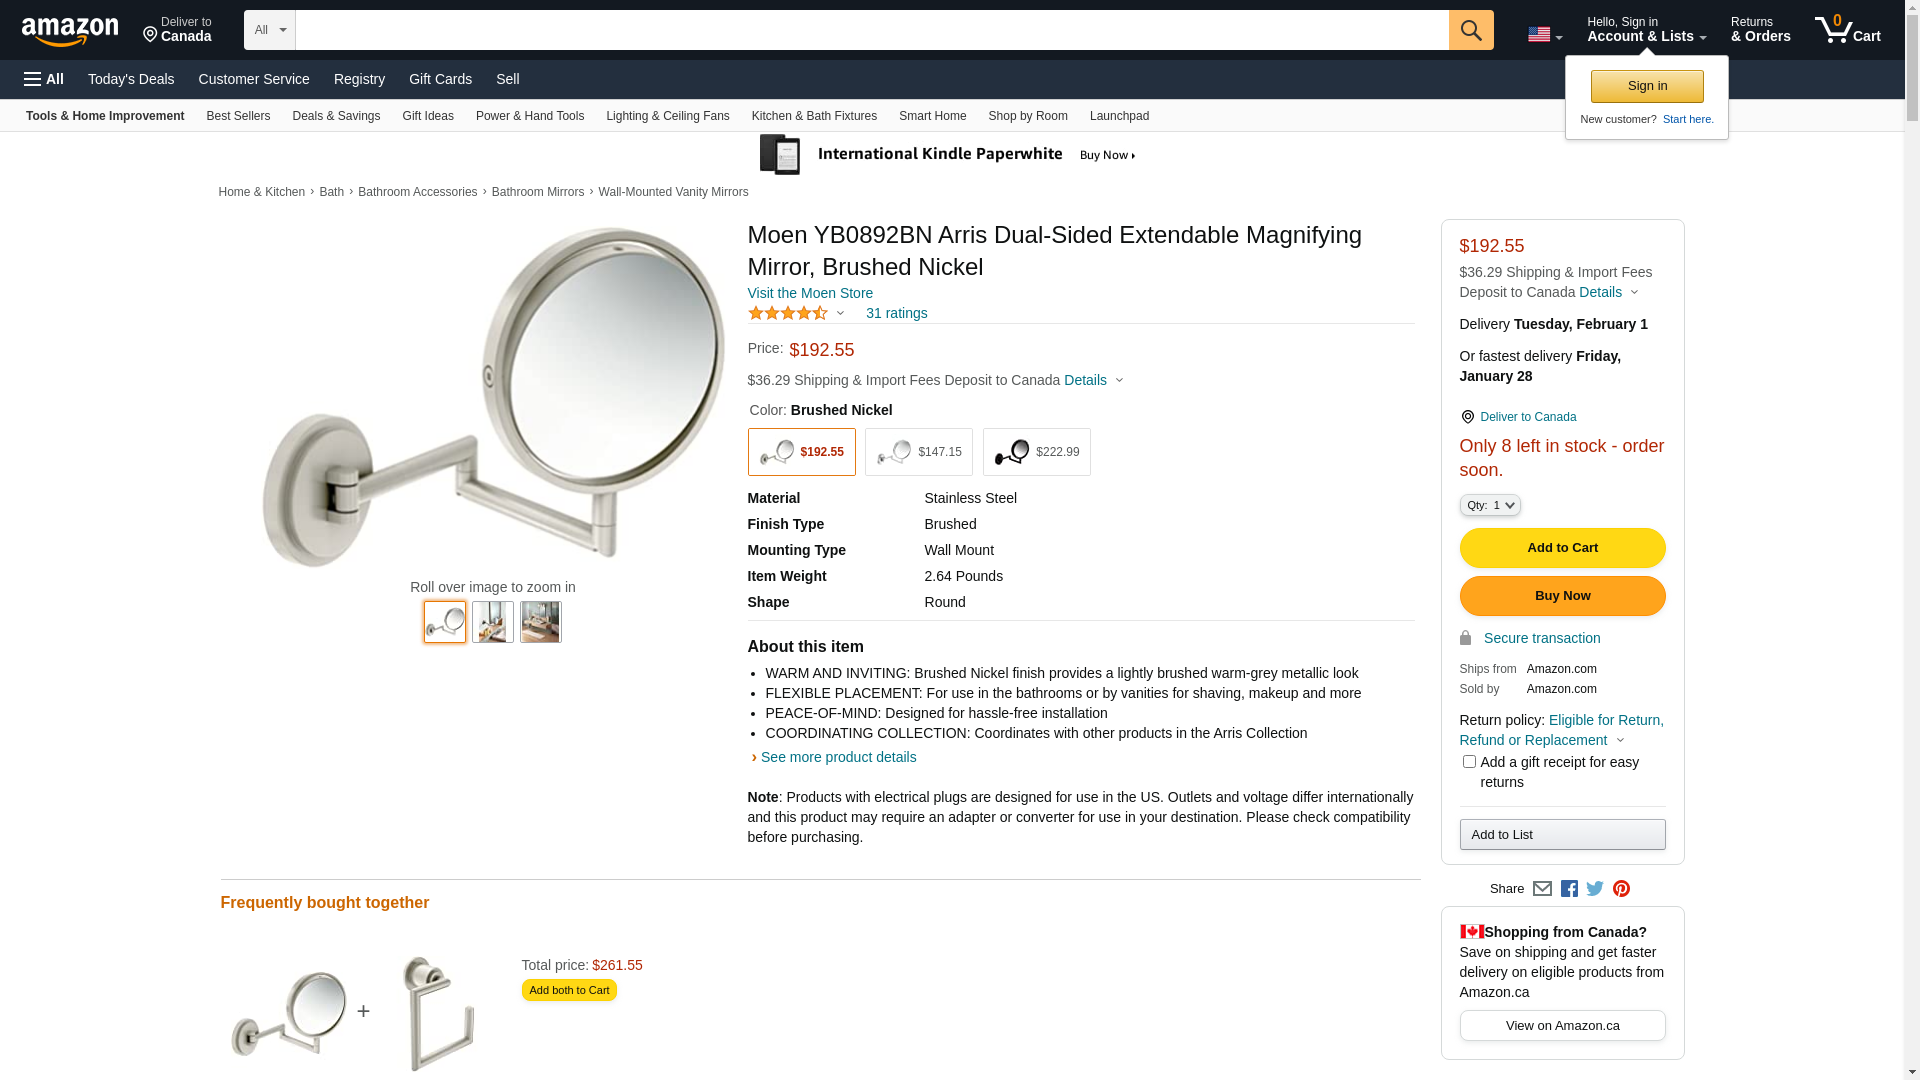
Task: Click Add to Cart button
Action: 1562,548
